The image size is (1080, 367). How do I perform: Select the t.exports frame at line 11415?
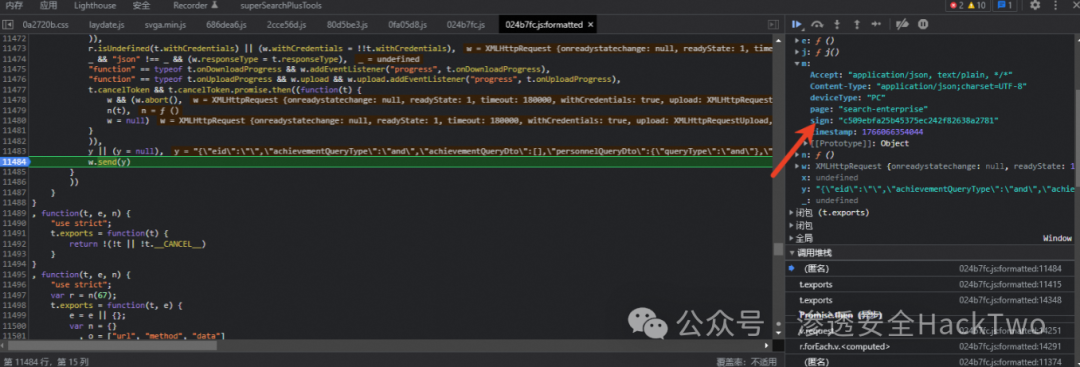pyautogui.click(x=931, y=284)
